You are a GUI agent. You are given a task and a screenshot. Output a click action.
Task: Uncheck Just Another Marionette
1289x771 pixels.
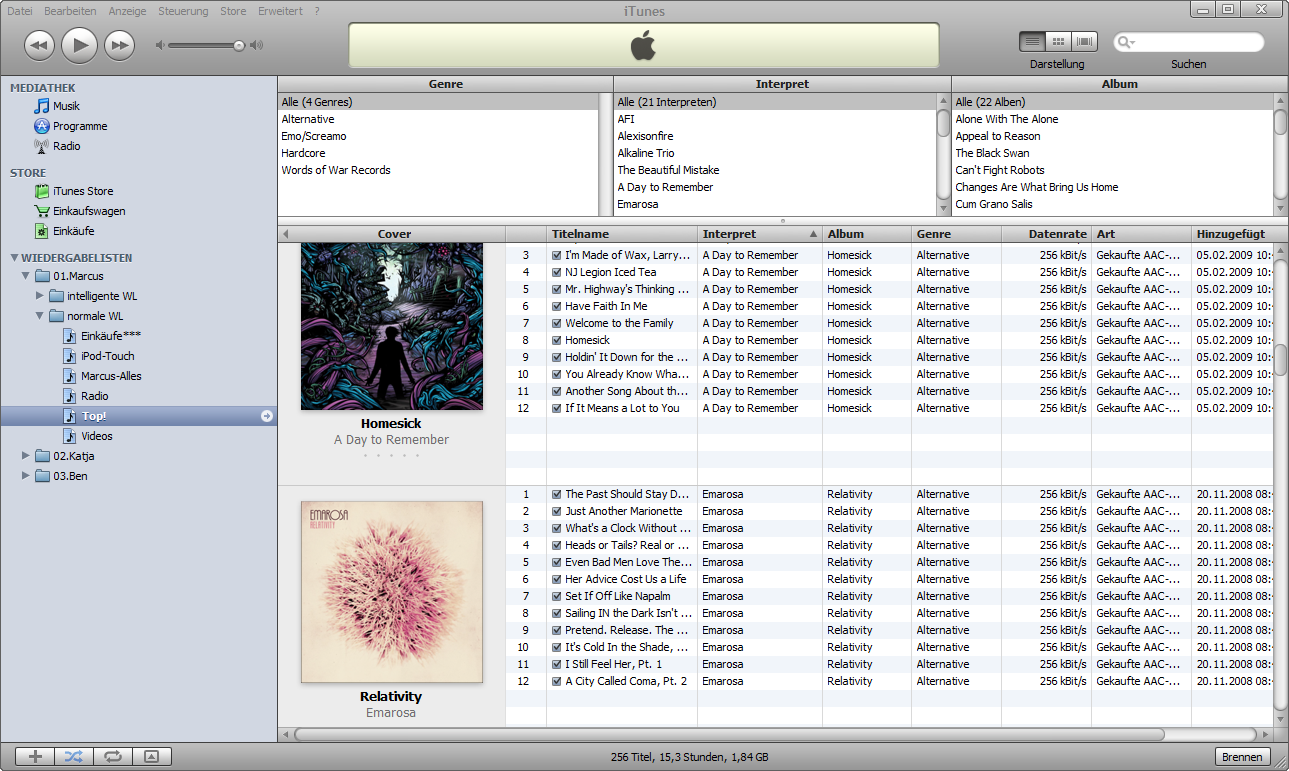(x=557, y=511)
